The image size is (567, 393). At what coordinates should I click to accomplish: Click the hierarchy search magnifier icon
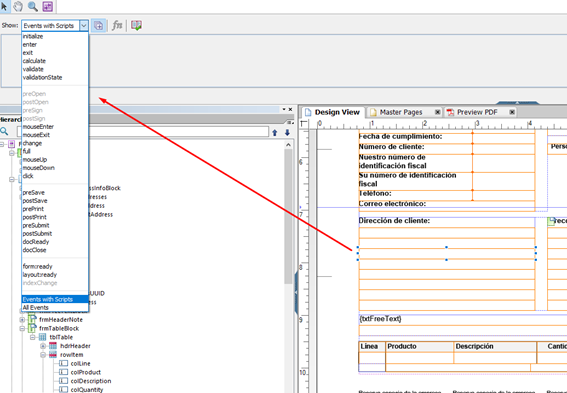click(x=4, y=131)
